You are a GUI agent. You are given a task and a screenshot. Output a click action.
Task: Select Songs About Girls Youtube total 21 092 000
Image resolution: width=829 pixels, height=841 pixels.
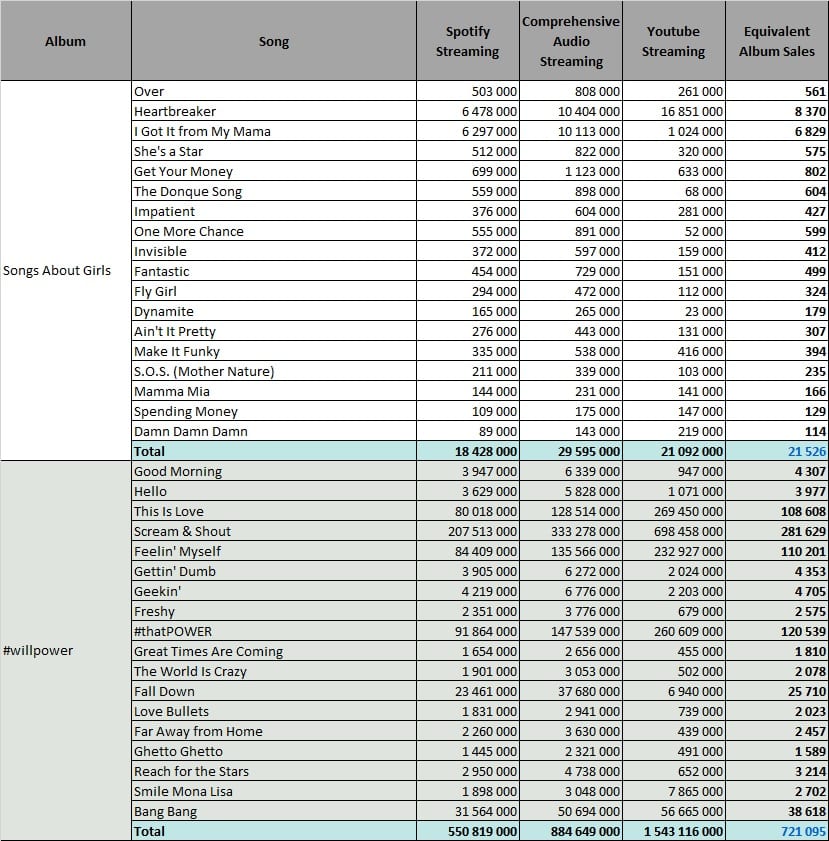click(673, 452)
